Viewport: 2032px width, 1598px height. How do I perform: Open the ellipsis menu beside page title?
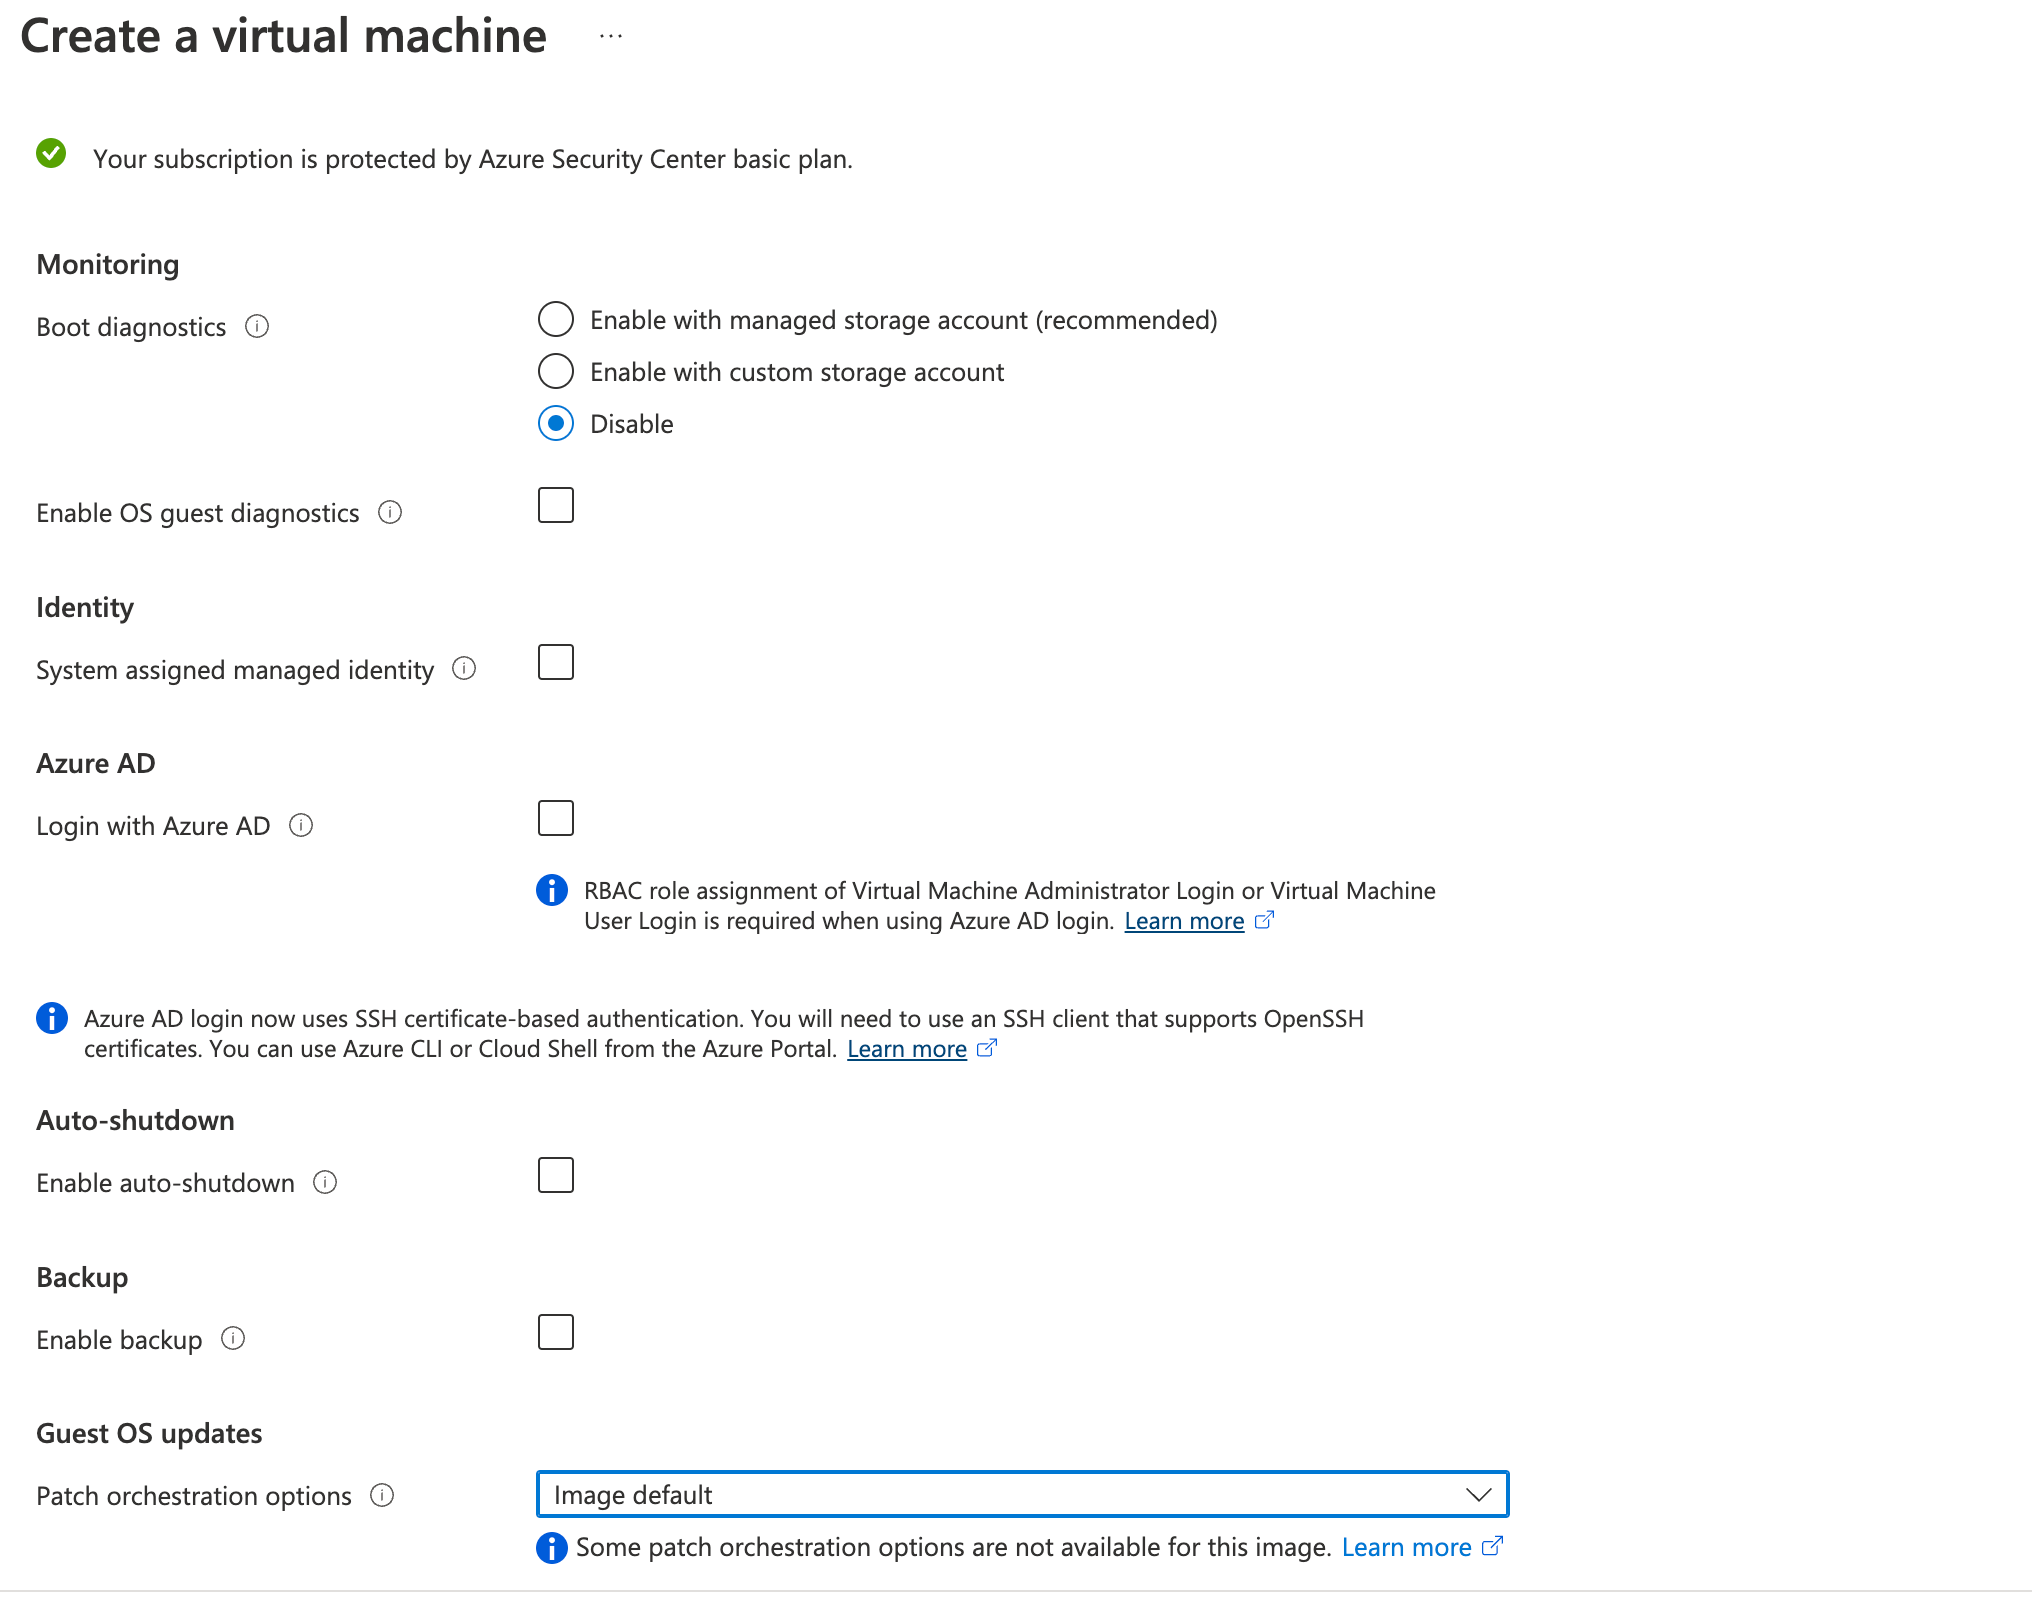pos(611,37)
